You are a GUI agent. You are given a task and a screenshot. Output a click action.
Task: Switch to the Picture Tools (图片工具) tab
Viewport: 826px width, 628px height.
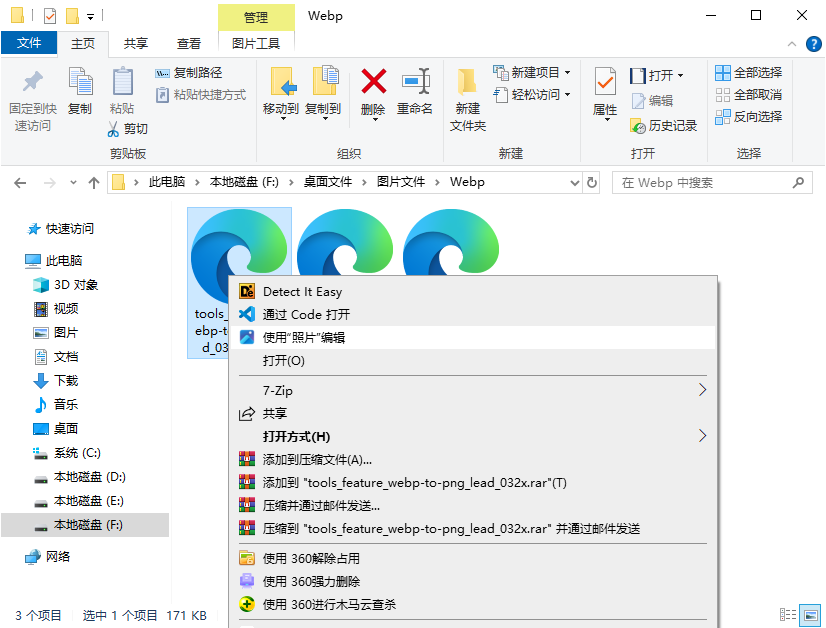(256, 44)
